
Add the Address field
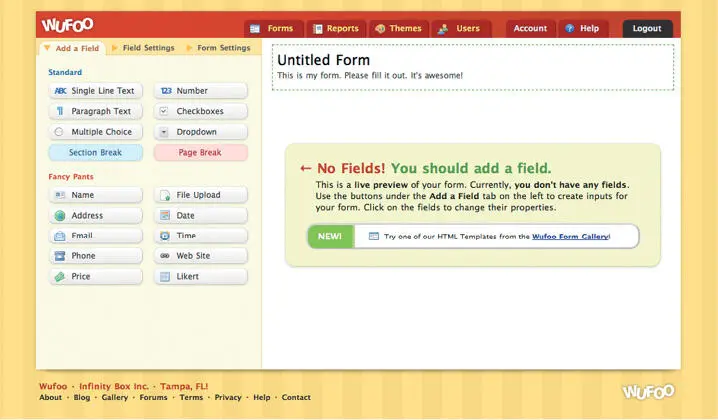[96, 216]
